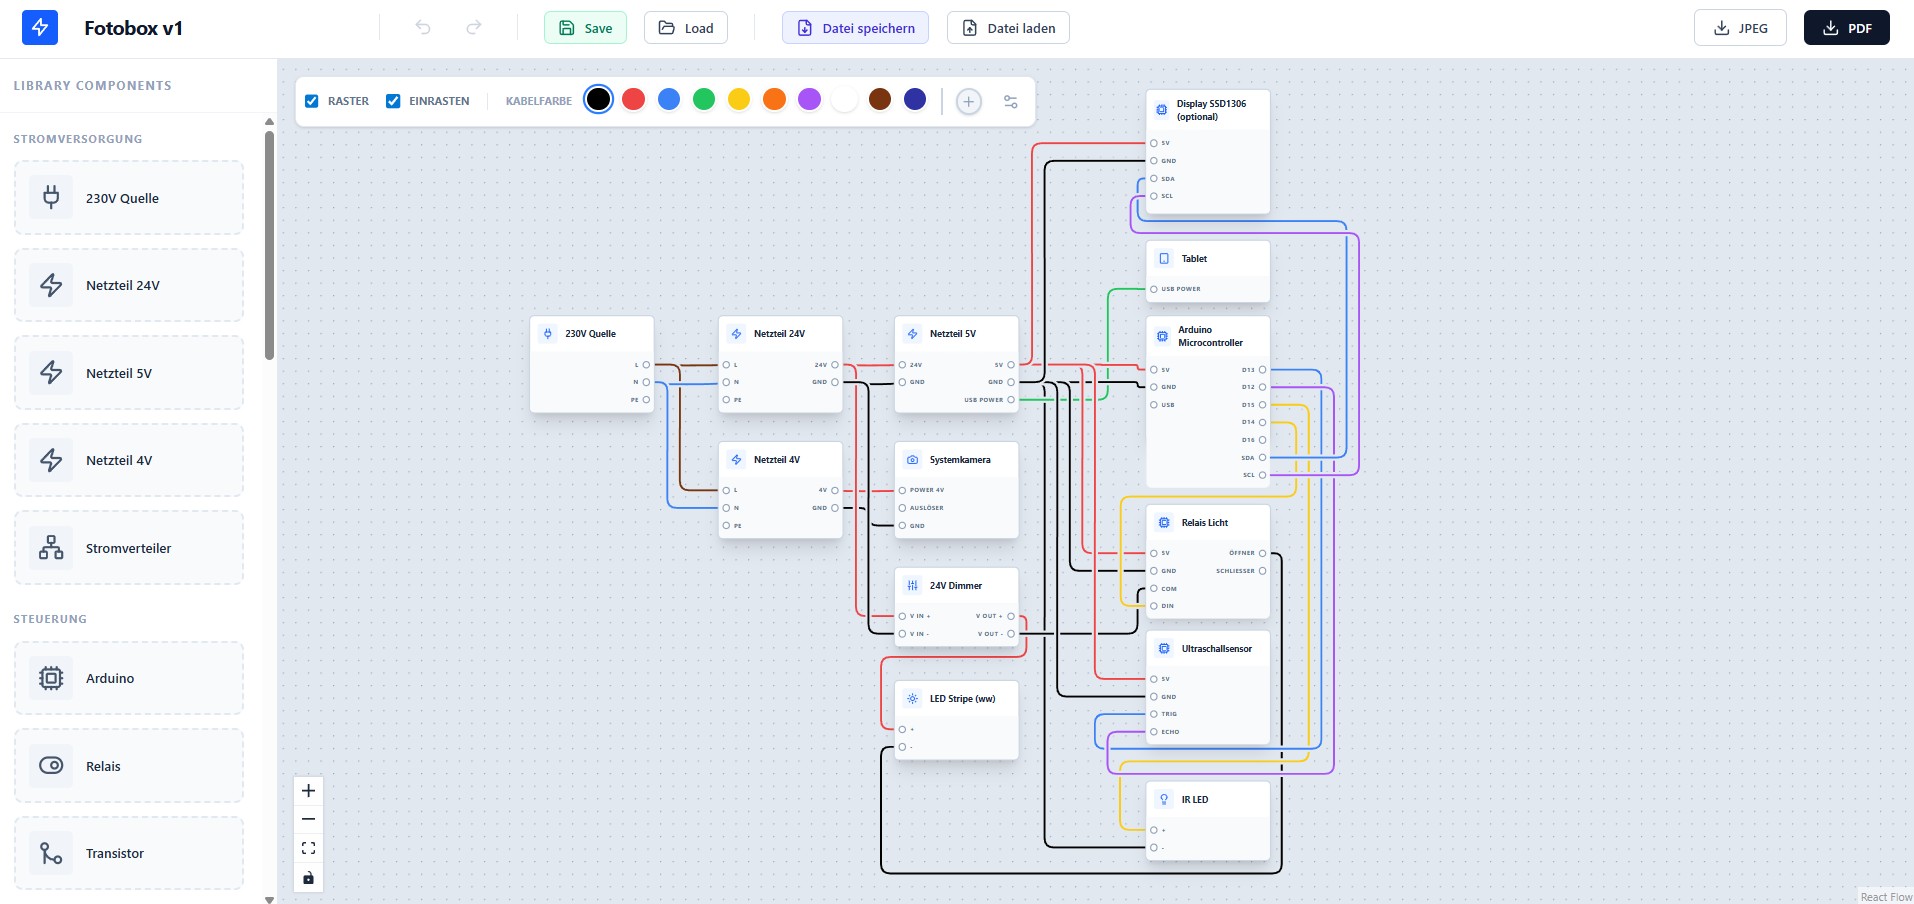Click library sidebar scrollbar thumb
Image resolution: width=1914 pixels, height=904 pixels.
coord(269,244)
